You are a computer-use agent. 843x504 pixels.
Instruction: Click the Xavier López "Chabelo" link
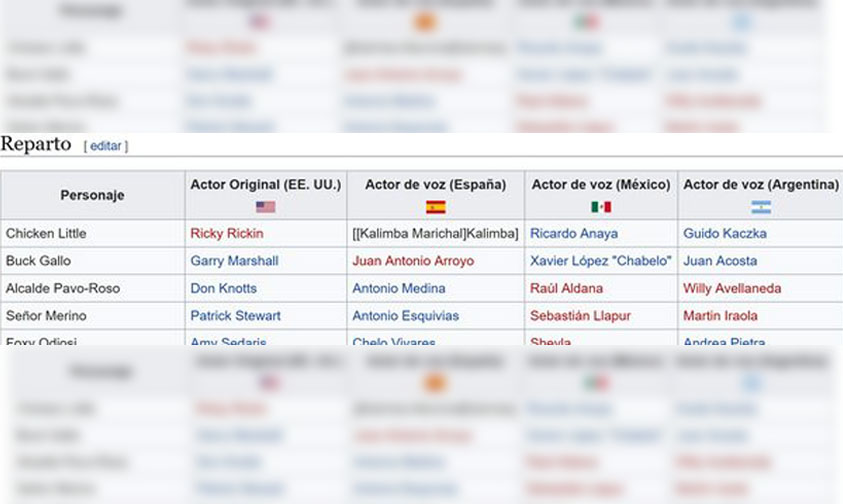600,261
